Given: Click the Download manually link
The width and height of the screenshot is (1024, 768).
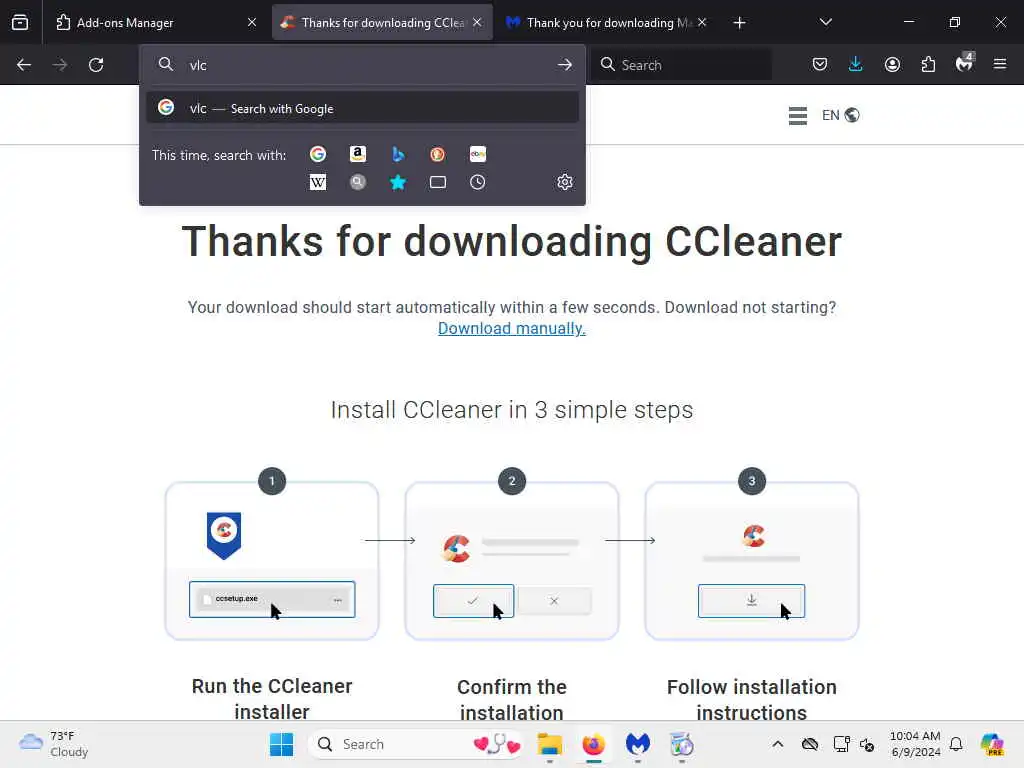Looking at the screenshot, I should [511, 328].
